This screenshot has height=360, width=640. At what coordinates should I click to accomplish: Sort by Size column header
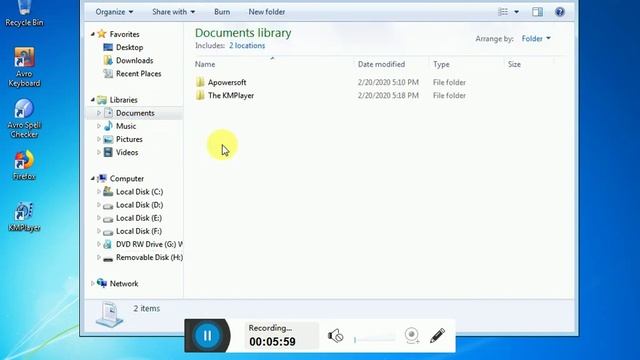click(x=514, y=64)
